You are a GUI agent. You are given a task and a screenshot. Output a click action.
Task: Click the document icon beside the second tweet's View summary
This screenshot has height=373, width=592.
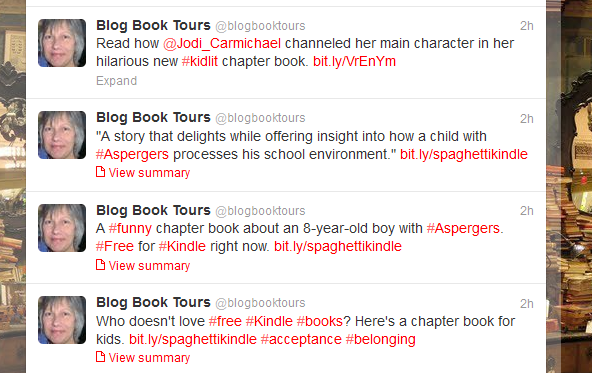(100, 172)
